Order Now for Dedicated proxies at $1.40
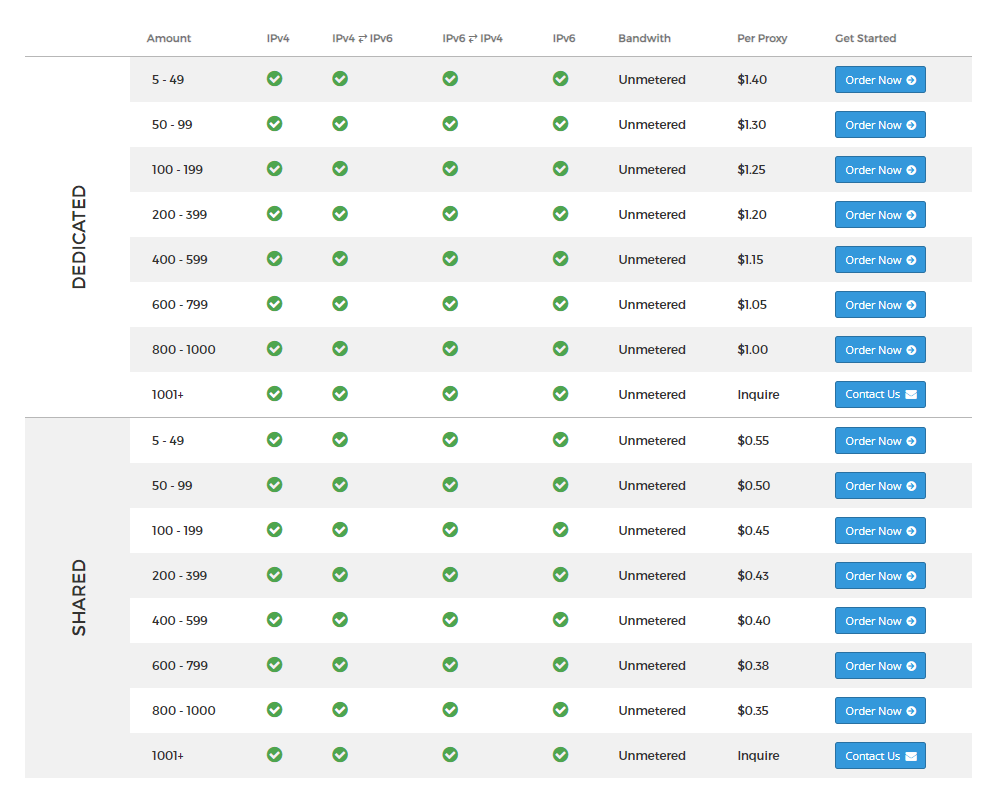This screenshot has height=785, width=996. pyautogui.click(x=880, y=79)
